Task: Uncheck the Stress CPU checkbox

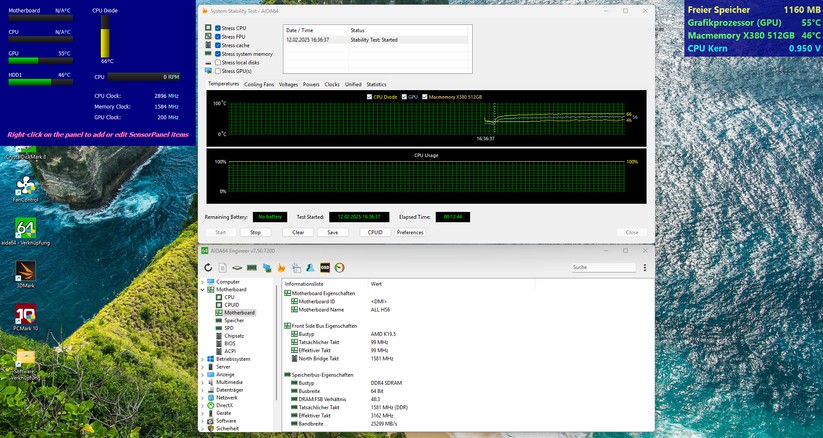Action: point(218,28)
